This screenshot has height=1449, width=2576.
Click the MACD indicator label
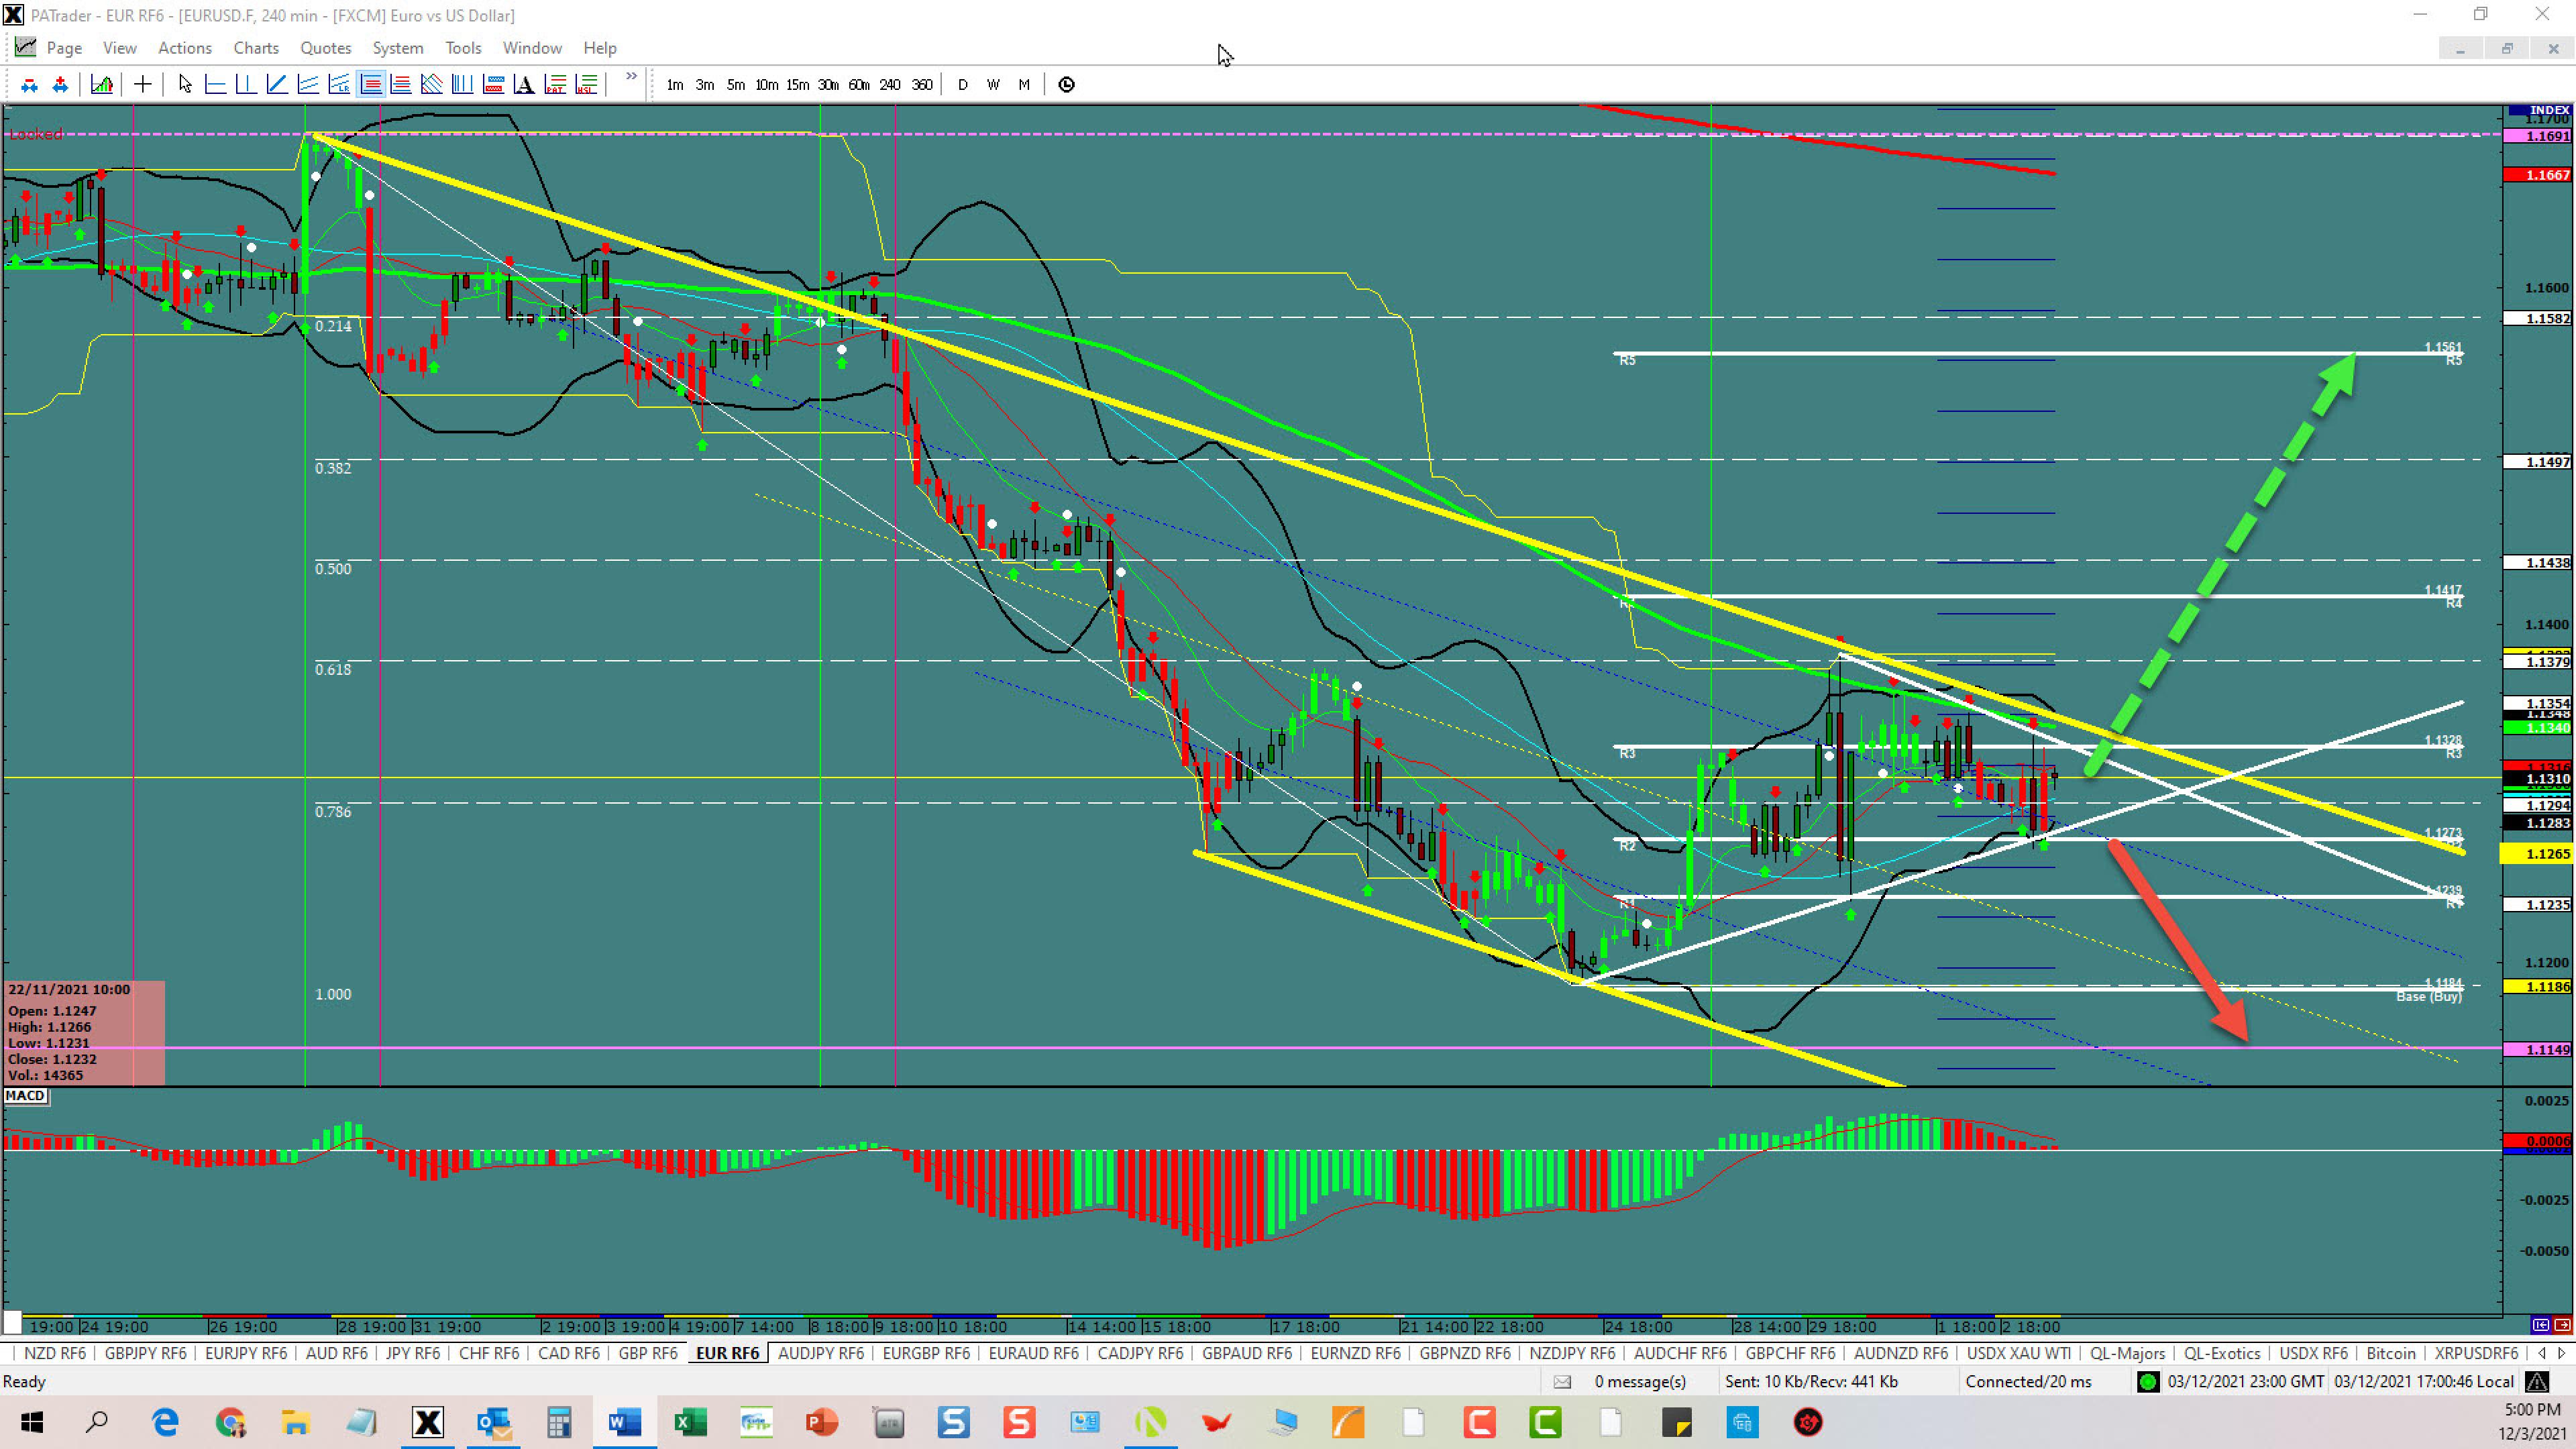pyautogui.click(x=25, y=1096)
